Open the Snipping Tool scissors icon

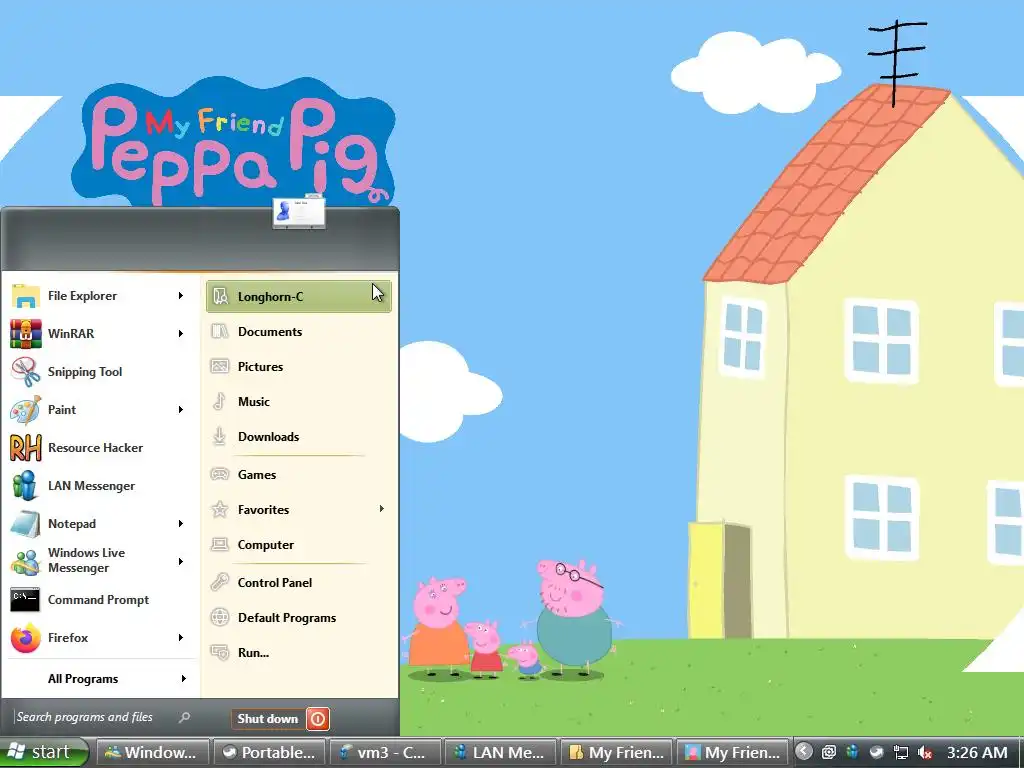click(25, 372)
